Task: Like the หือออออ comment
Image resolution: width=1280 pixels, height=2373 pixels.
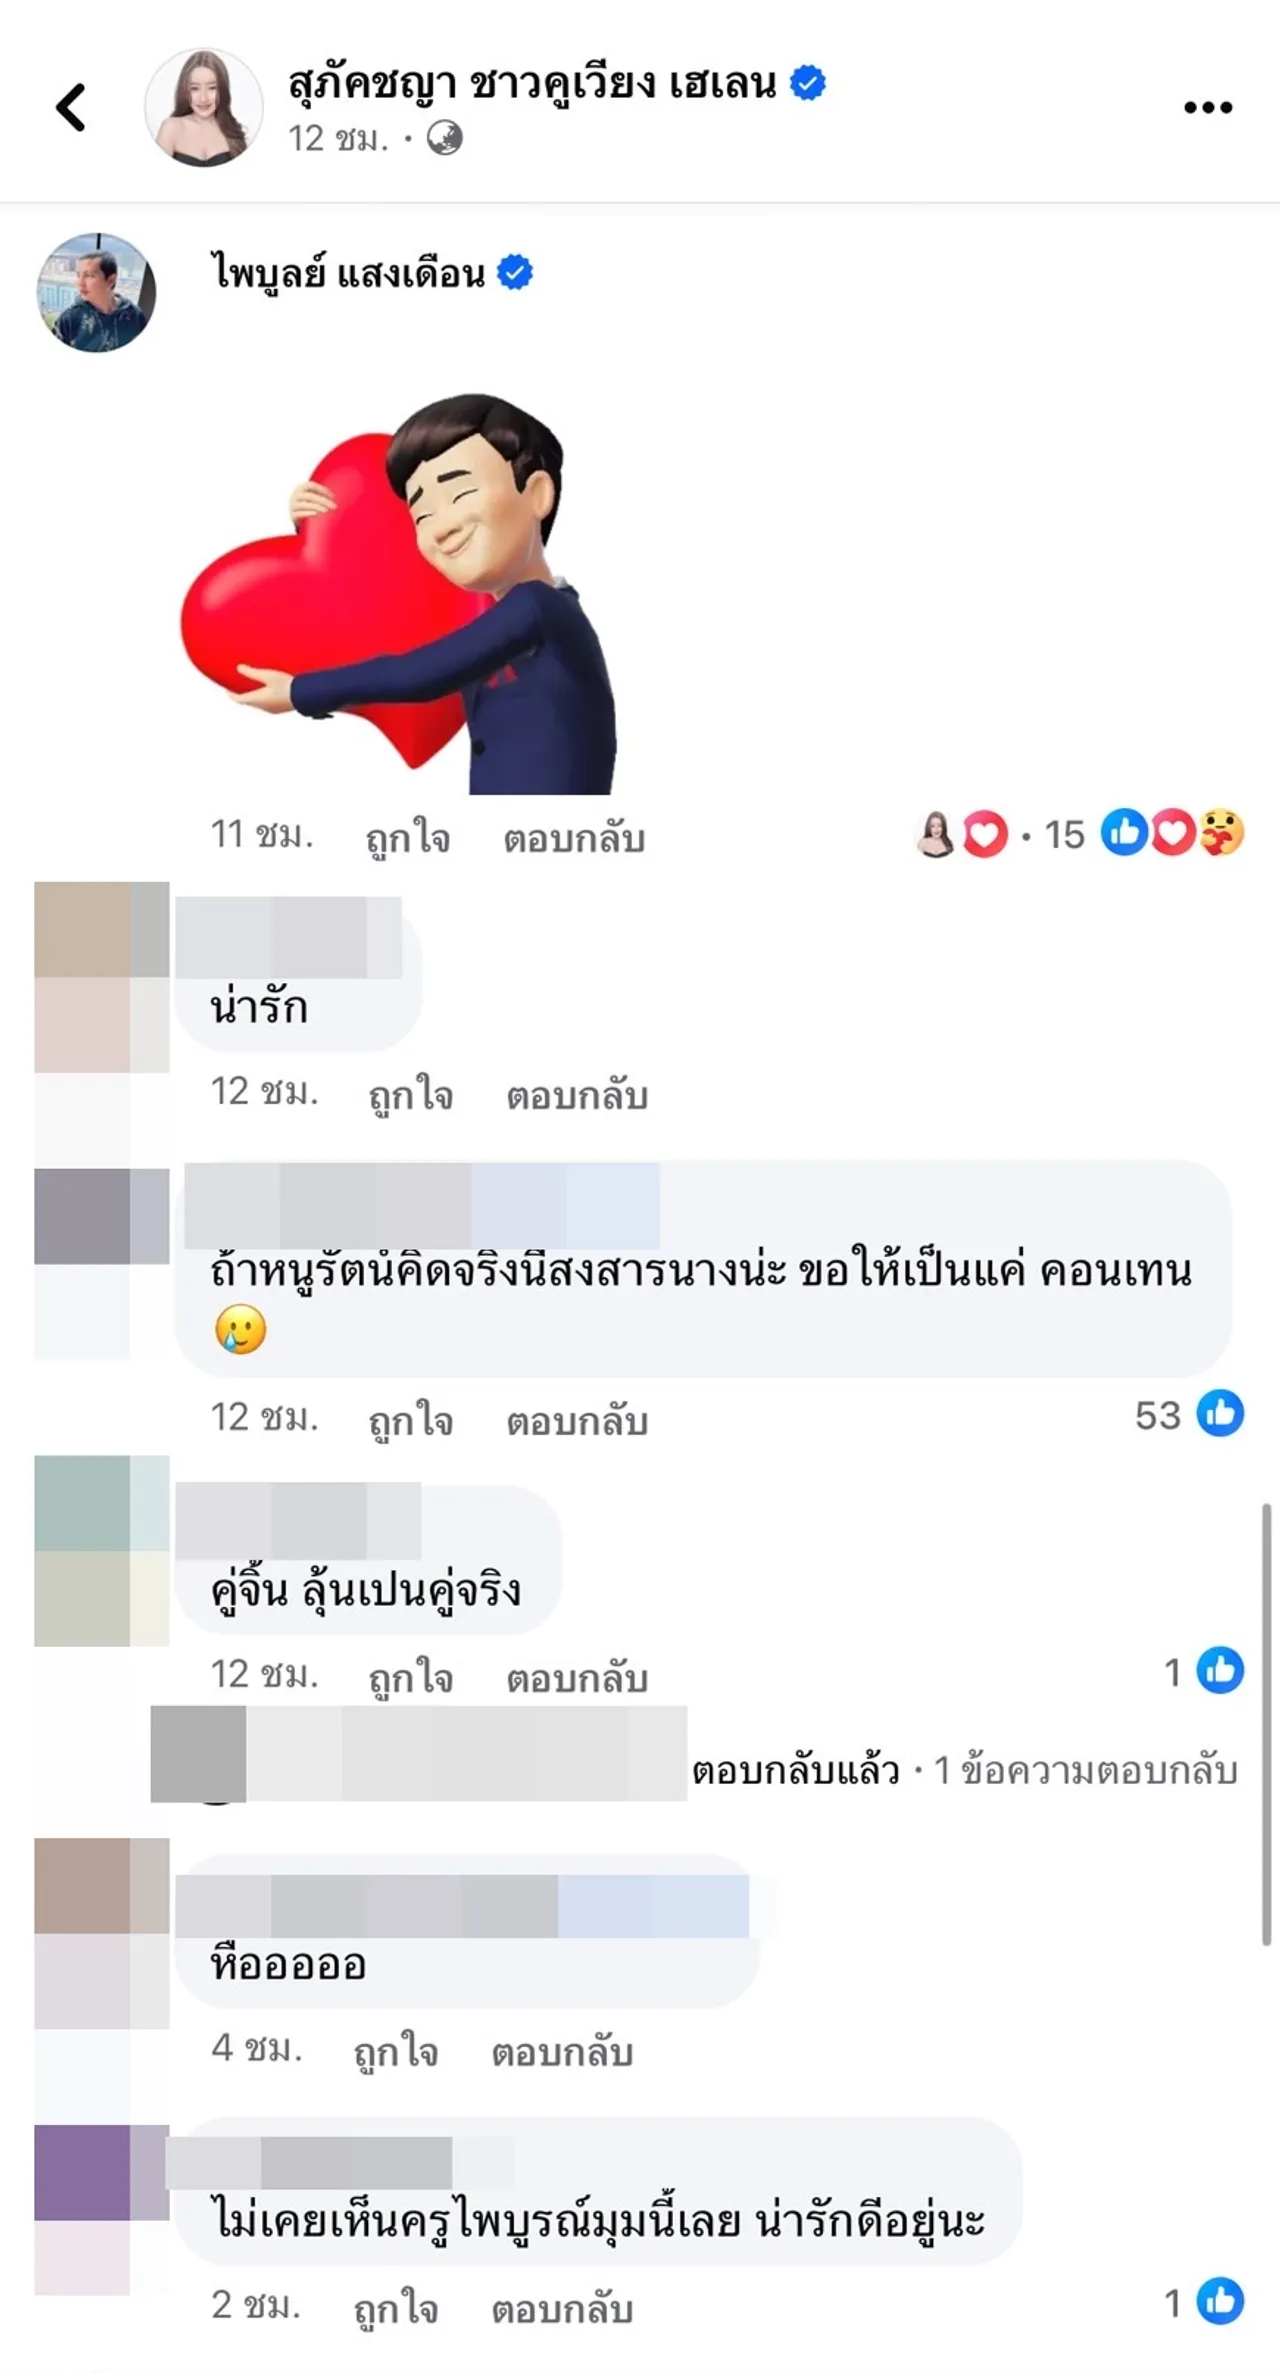Action: coord(397,2052)
